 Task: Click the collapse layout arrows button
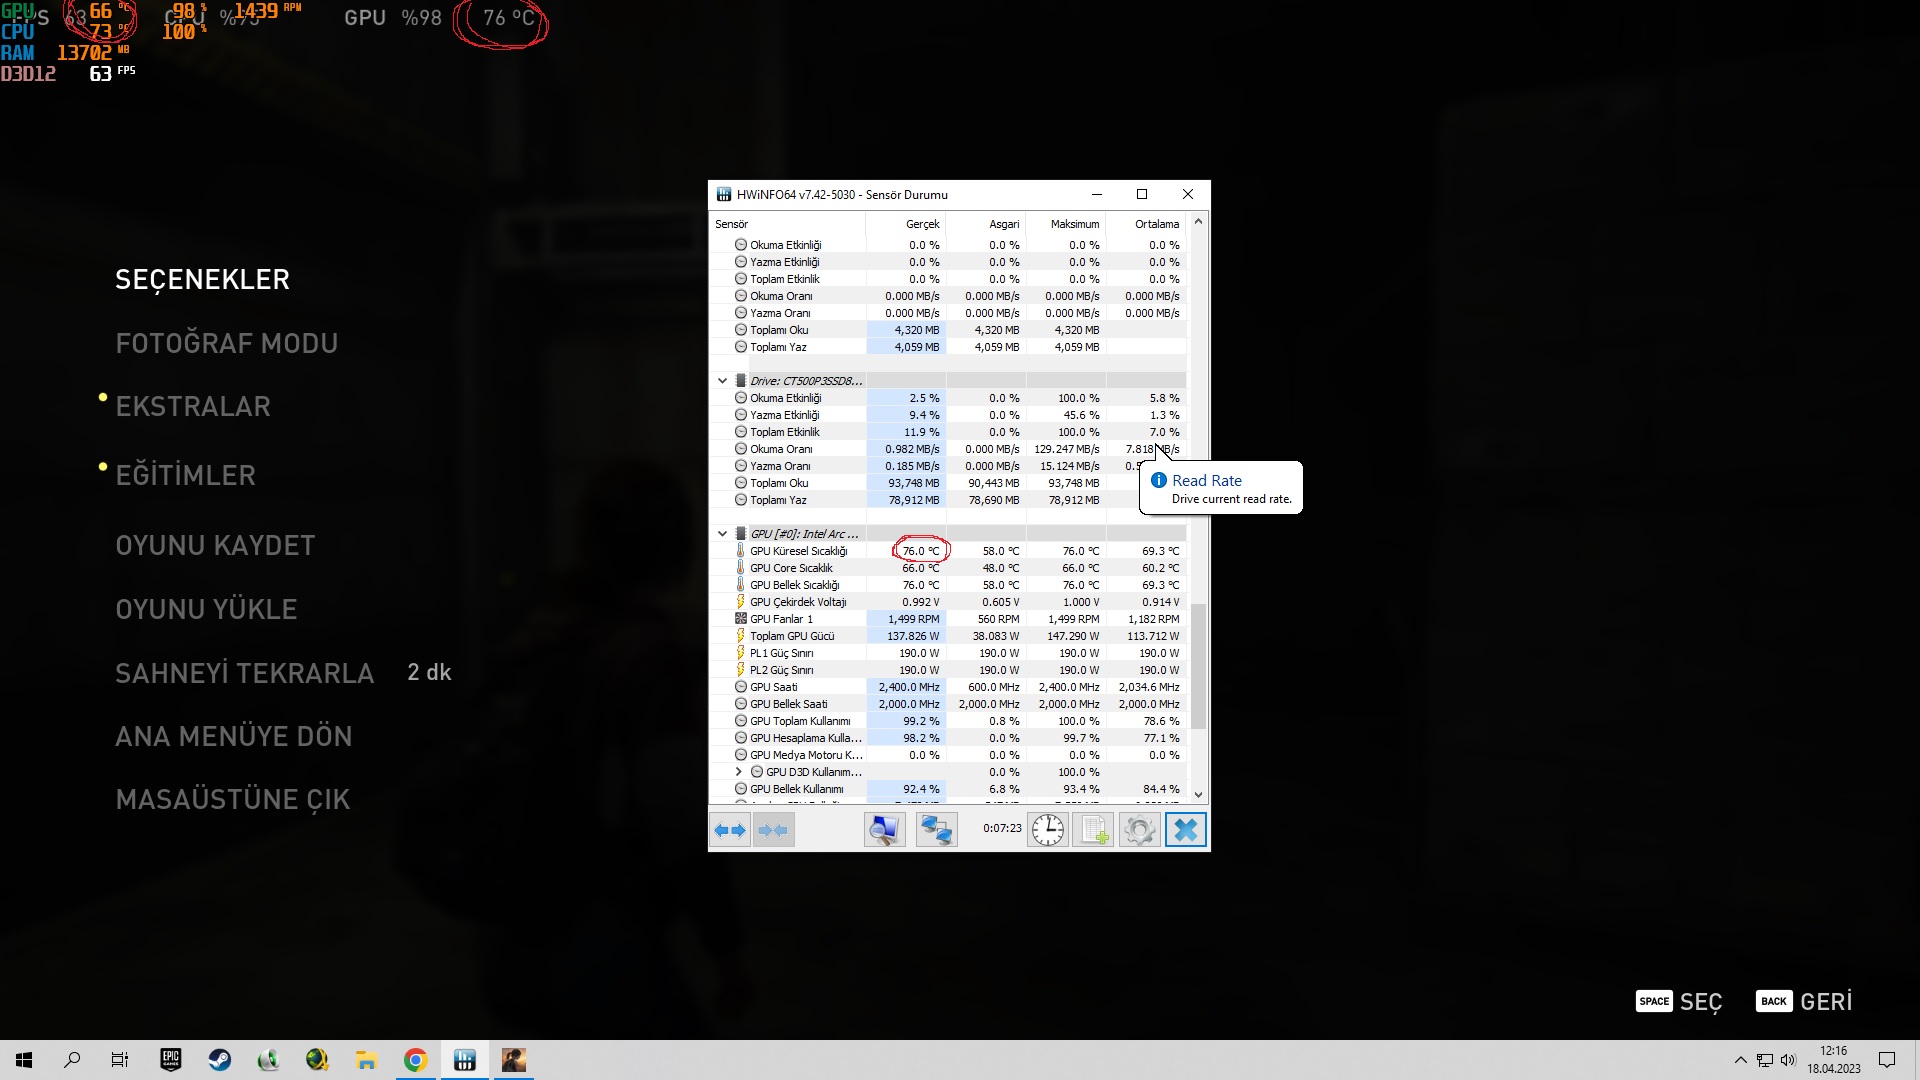(x=773, y=830)
